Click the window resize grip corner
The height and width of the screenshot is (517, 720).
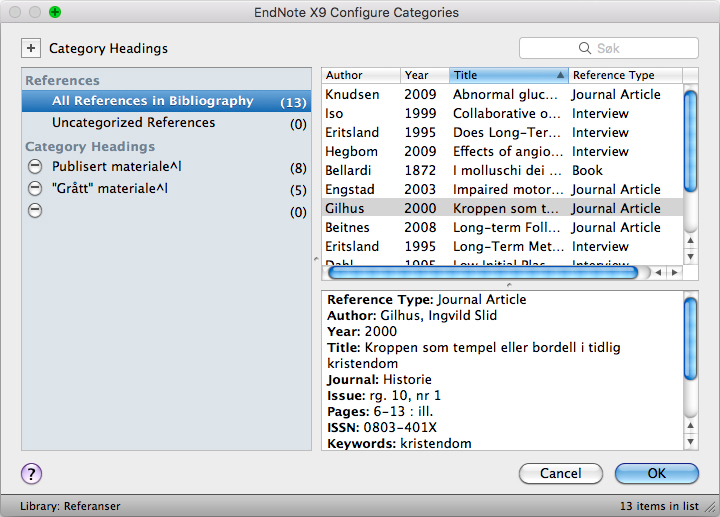coord(711,507)
